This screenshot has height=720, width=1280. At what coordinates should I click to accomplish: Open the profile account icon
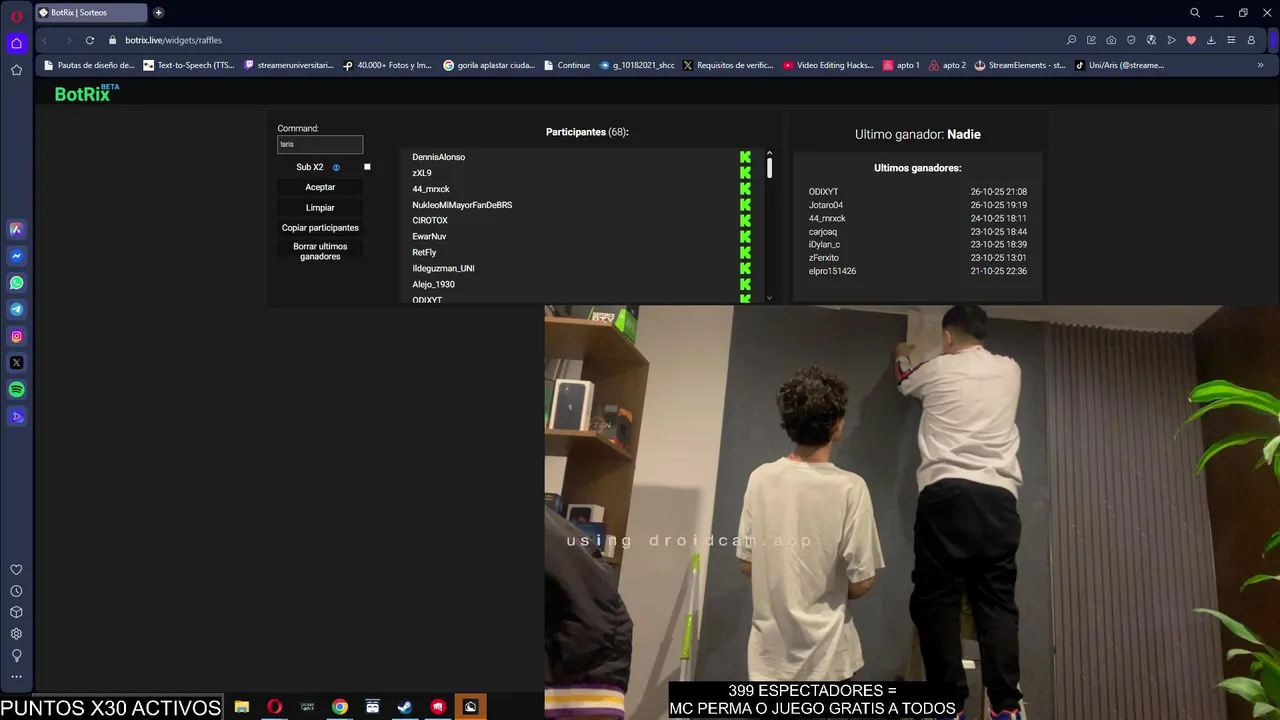tap(1251, 40)
